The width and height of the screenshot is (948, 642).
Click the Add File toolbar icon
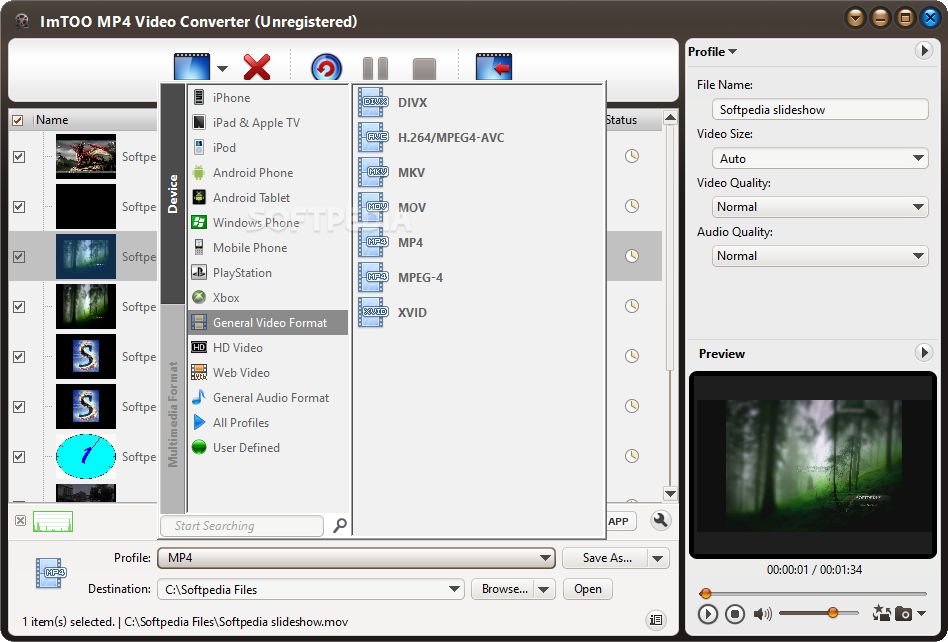pyautogui.click(x=192, y=67)
